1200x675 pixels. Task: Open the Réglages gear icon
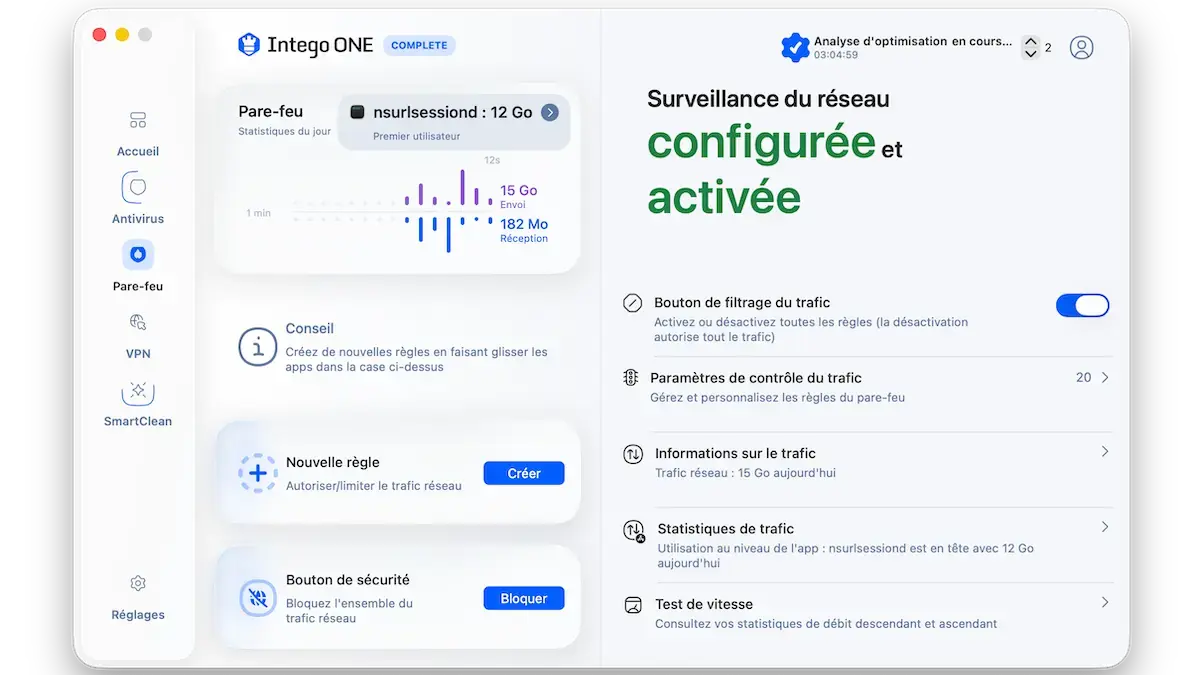[138, 583]
